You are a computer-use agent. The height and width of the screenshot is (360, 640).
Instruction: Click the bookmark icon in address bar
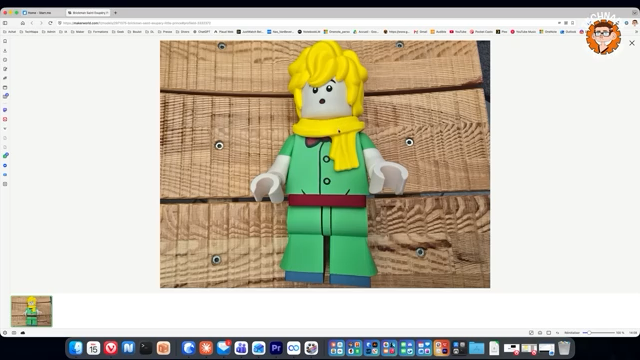click(x=572, y=23)
